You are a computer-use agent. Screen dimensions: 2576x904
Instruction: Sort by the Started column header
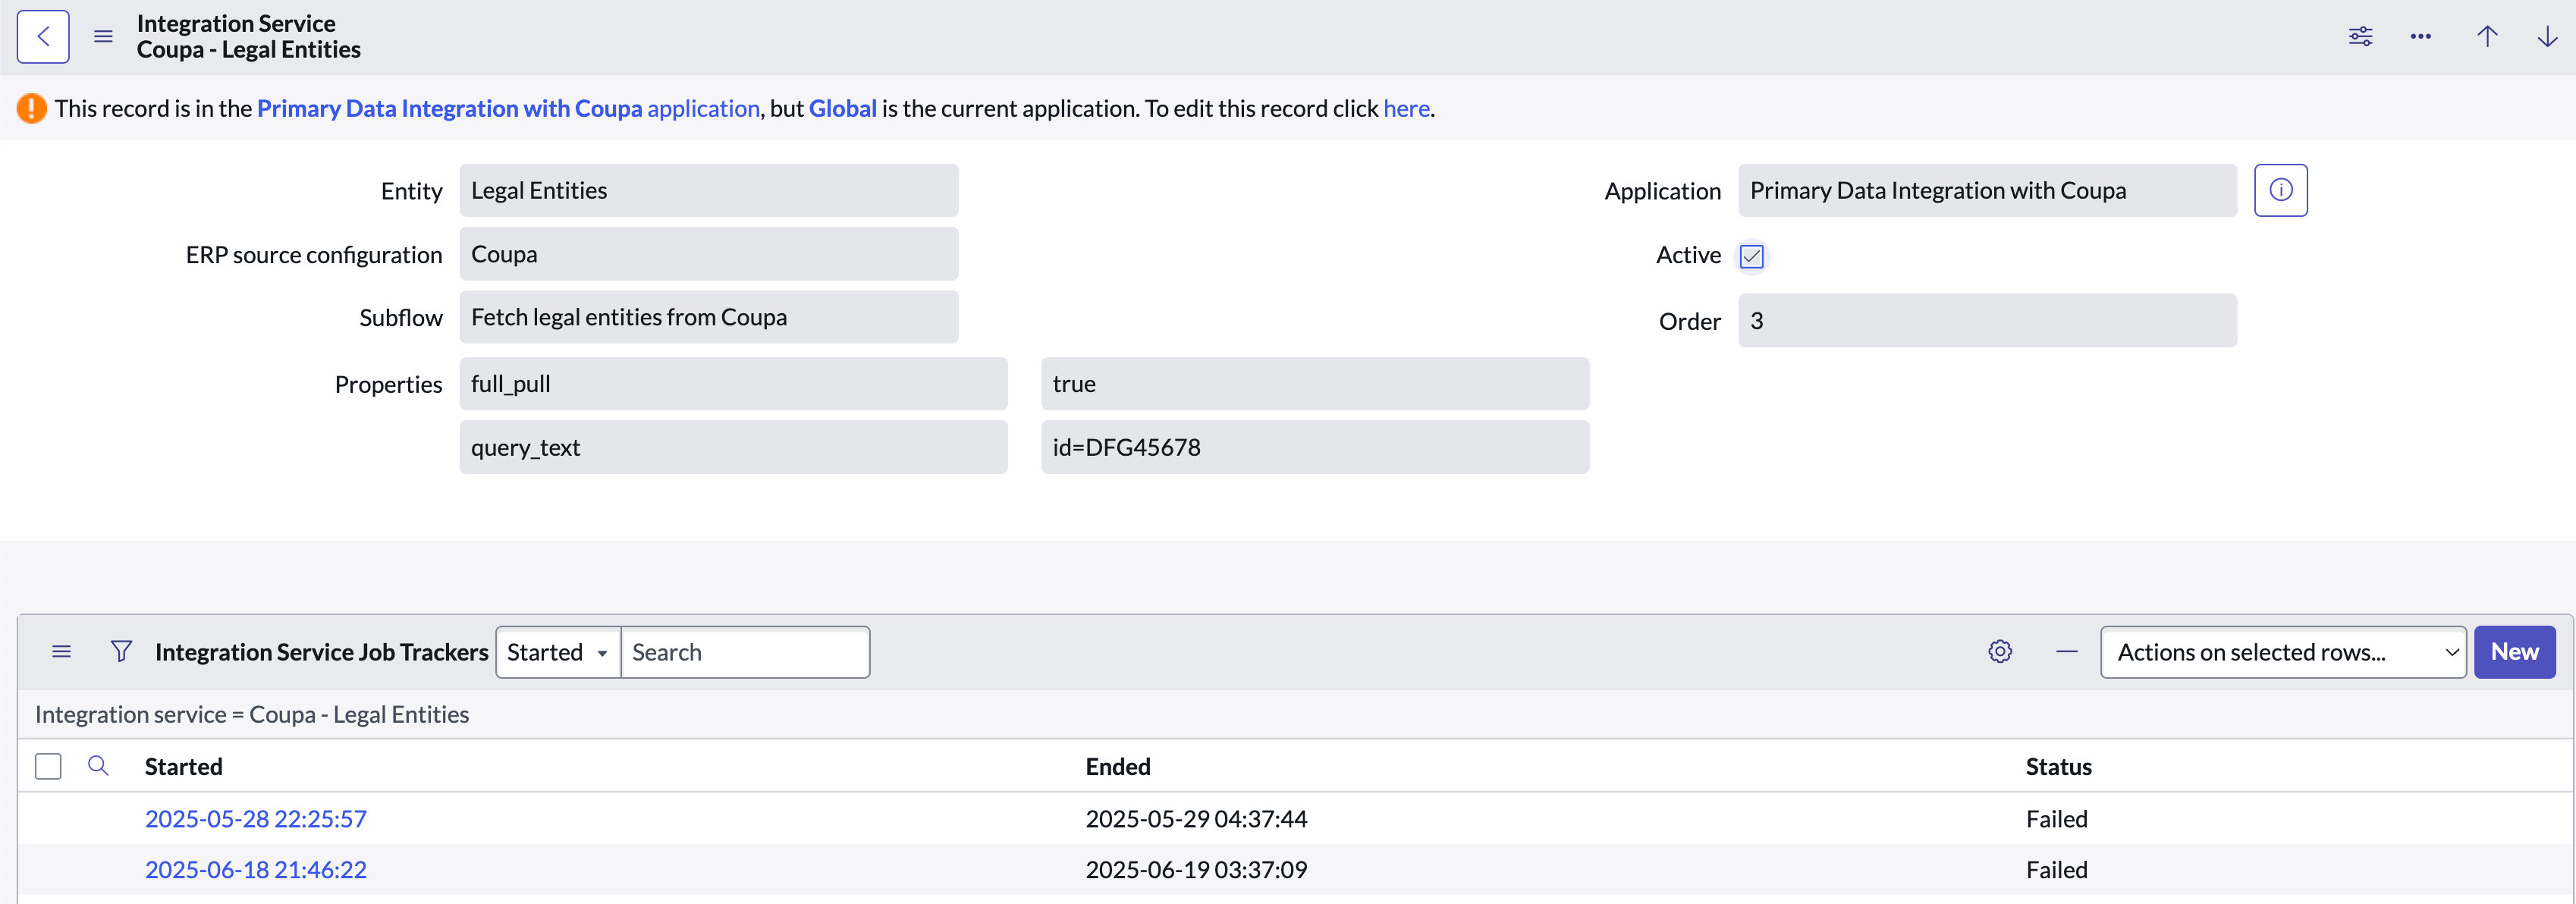click(x=184, y=767)
